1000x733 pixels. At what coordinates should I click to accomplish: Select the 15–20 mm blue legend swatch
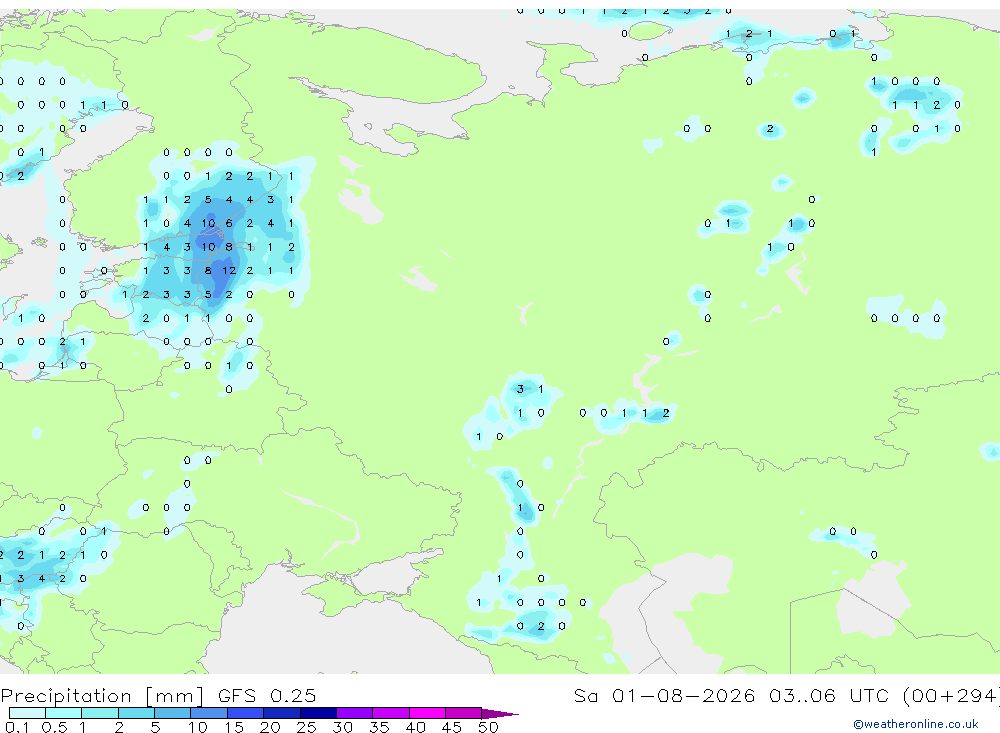point(246,713)
